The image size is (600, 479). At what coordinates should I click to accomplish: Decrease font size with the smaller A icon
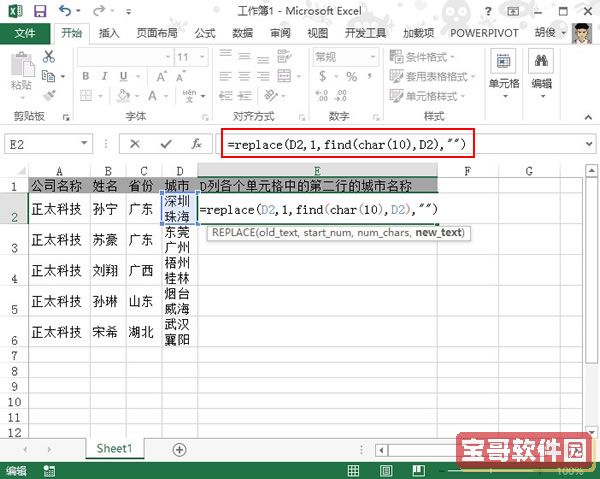[181, 77]
